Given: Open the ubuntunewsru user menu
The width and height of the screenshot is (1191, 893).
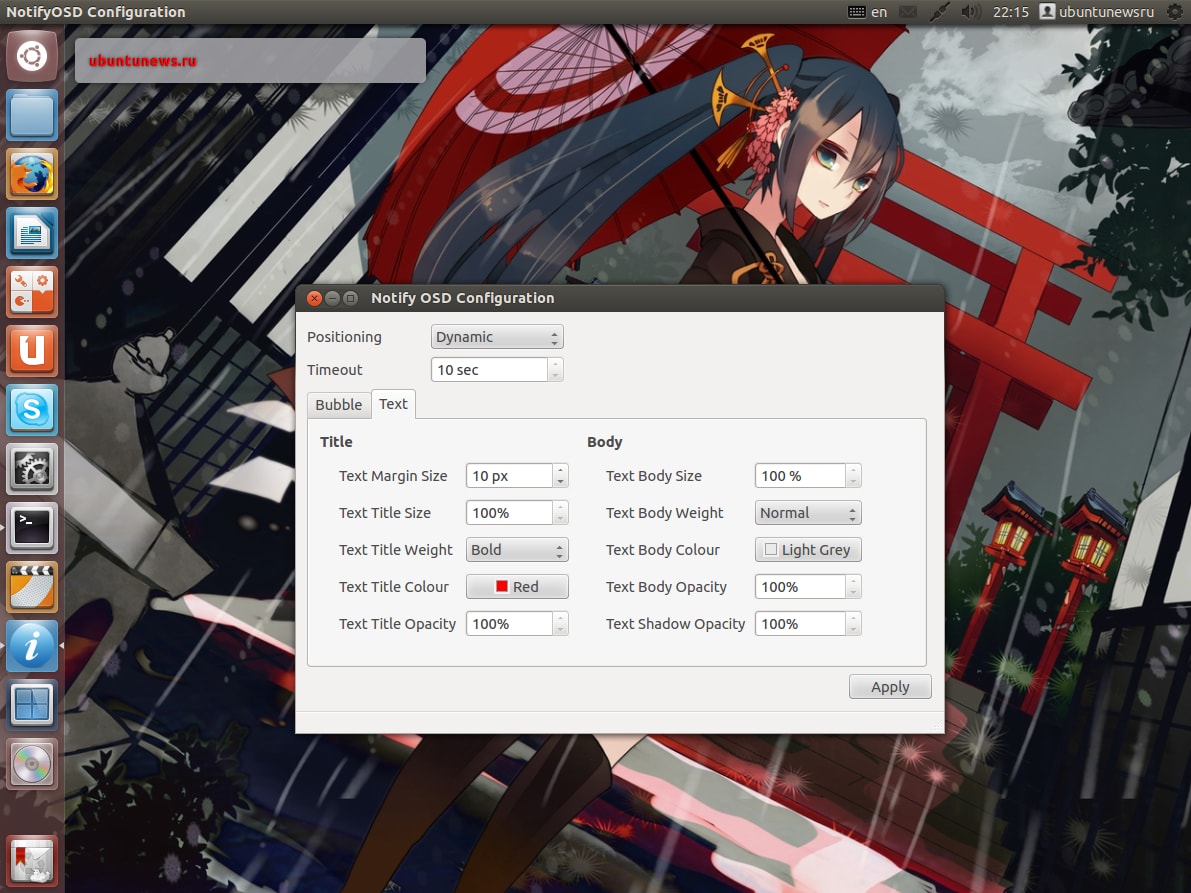Looking at the screenshot, I should pyautogui.click(x=1097, y=11).
